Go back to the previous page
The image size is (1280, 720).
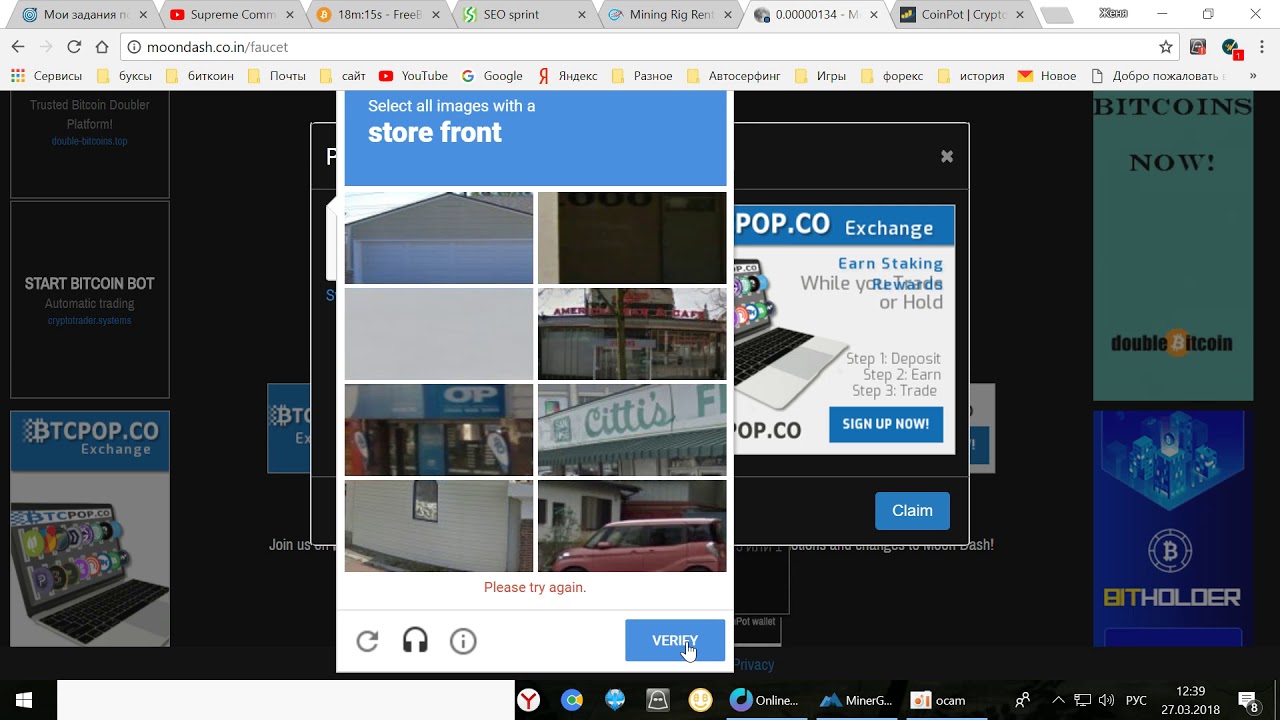(18, 47)
